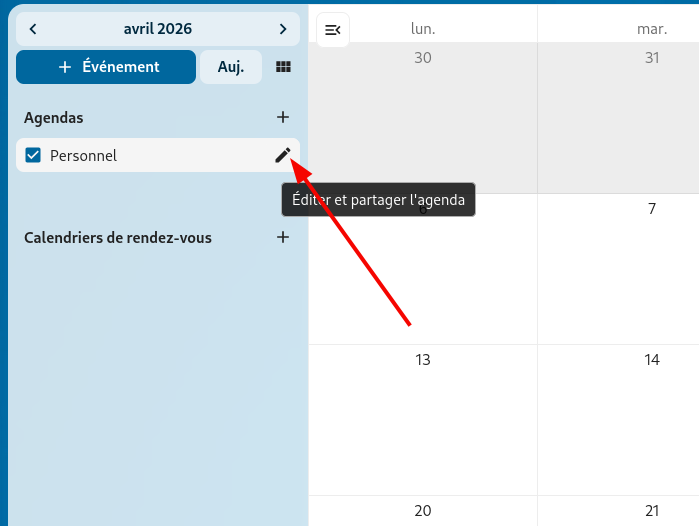This screenshot has width=699, height=526.
Task: Go to previous month arrow
Action: coord(33,29)
